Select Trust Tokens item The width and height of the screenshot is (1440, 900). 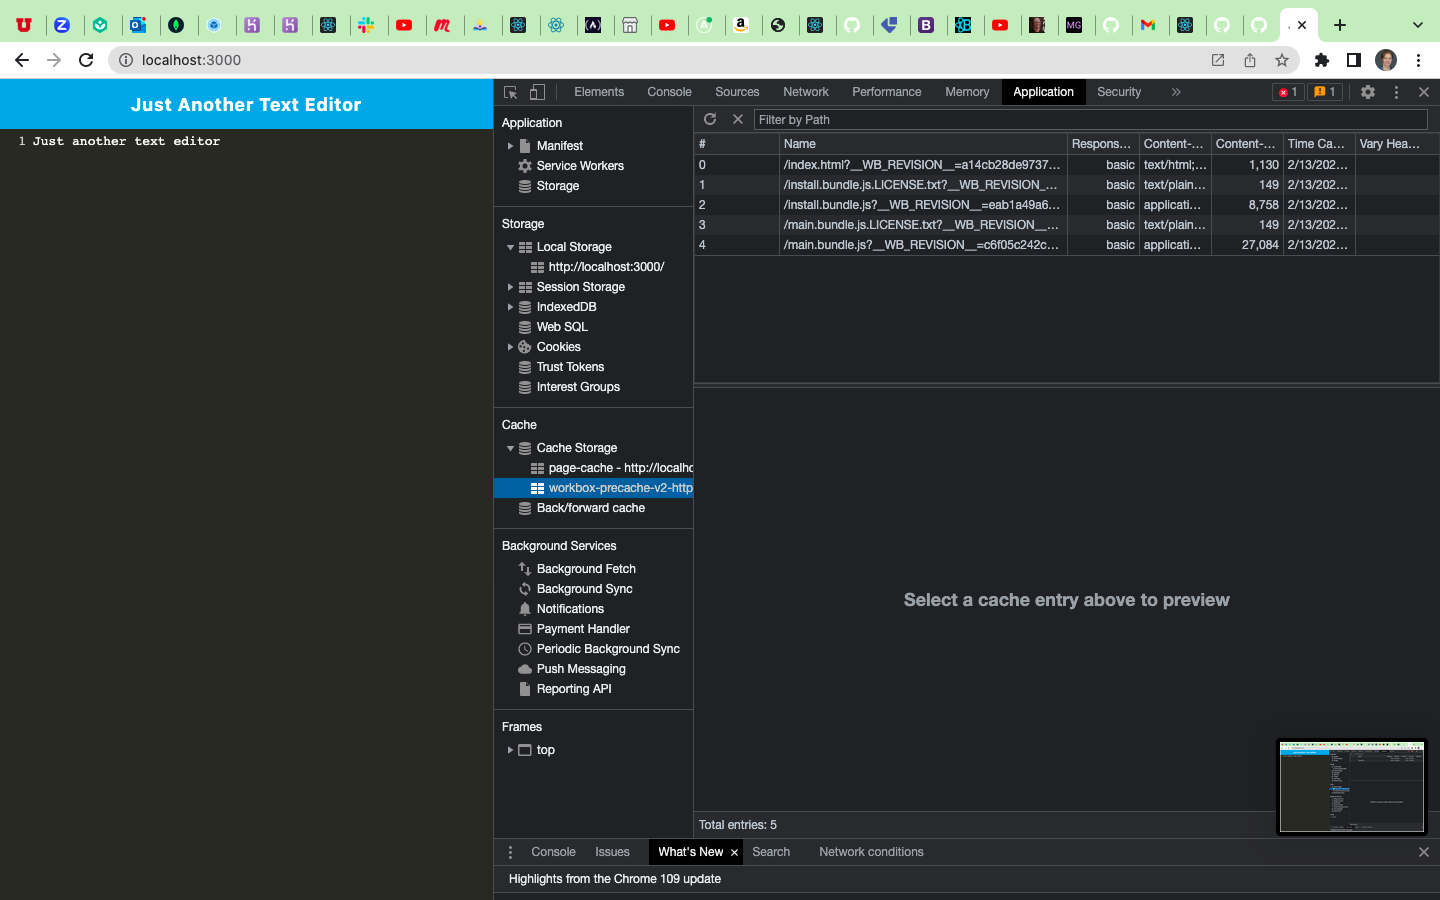[570, 367]
